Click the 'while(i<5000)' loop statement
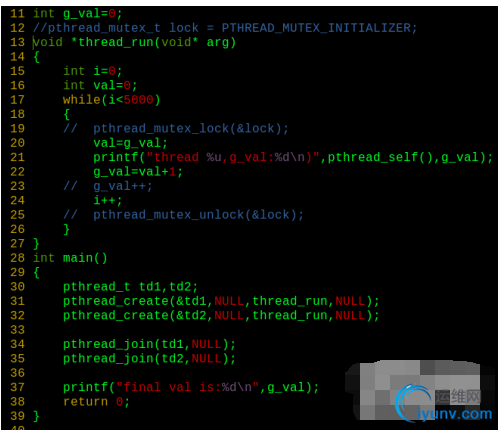The height and width of the screenshot is (430, 498). click(112, 100)
